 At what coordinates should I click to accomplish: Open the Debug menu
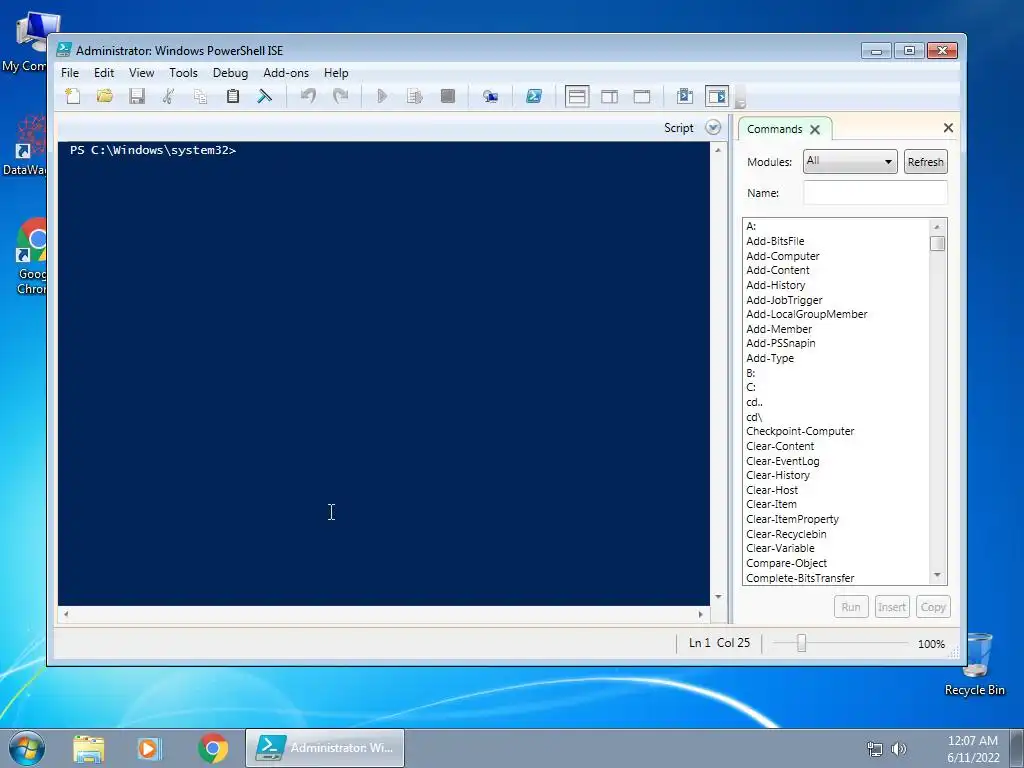coord(230,73)
